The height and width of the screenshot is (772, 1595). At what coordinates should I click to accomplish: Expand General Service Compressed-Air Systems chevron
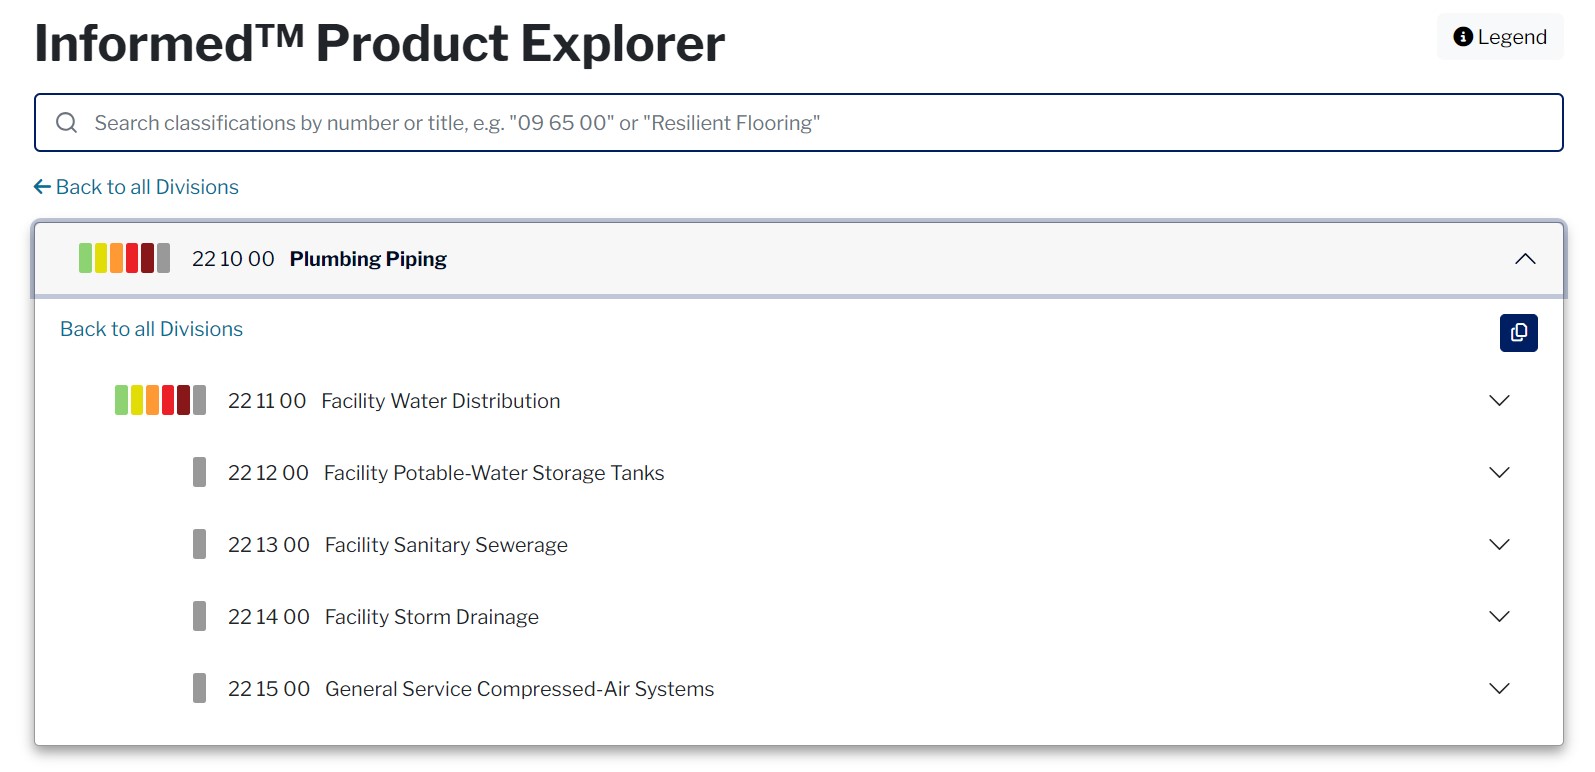point(1498,689)
